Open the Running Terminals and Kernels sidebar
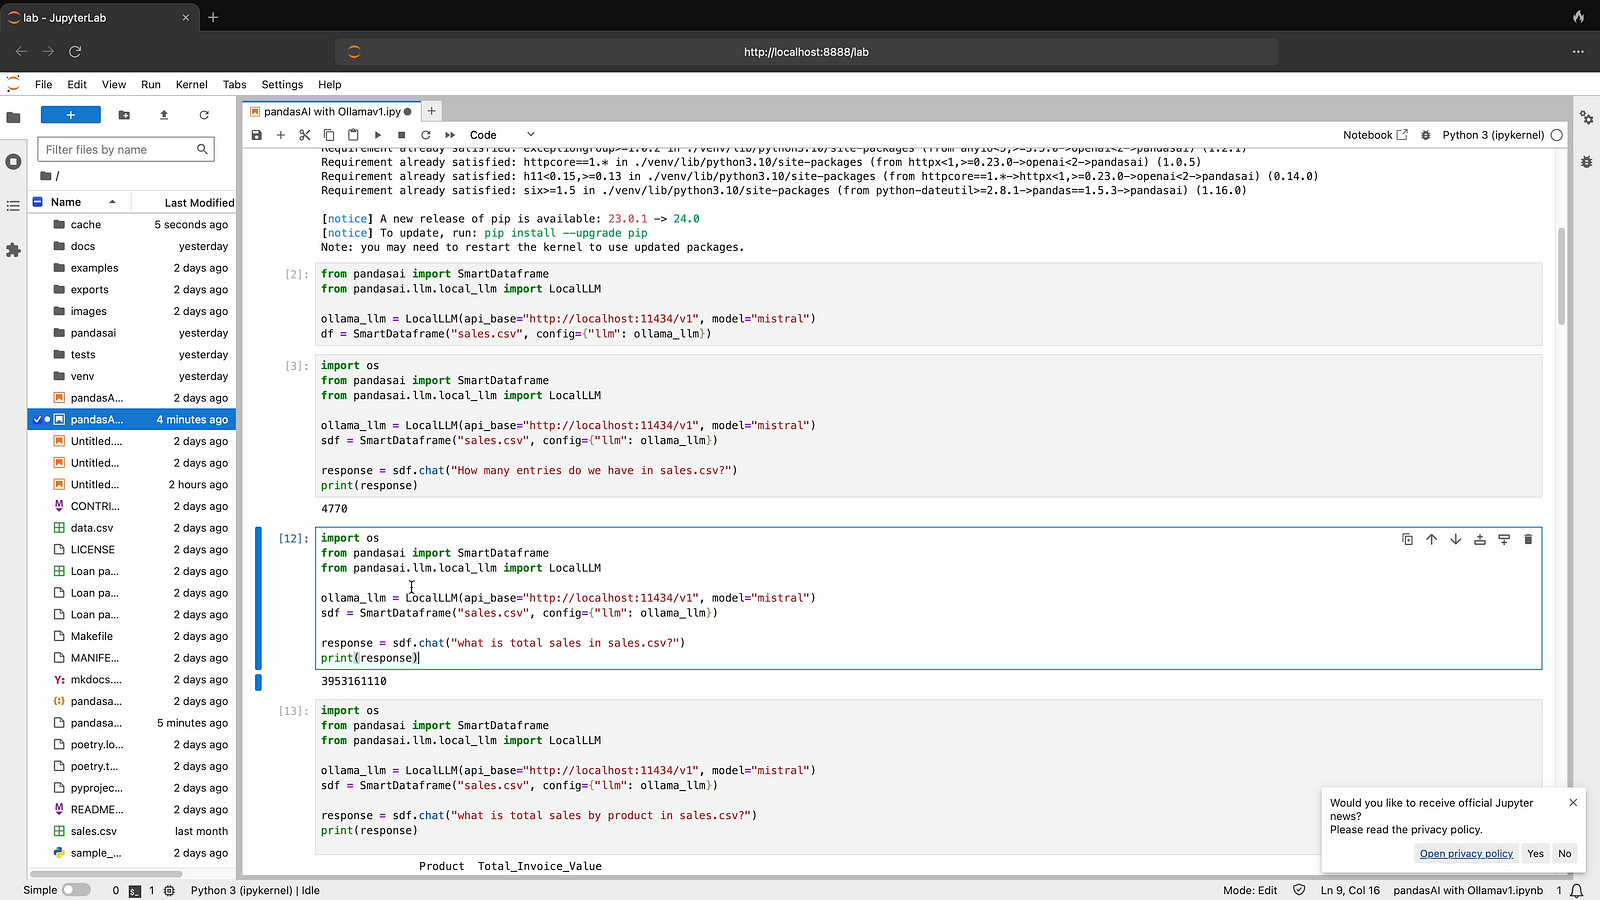 tap(13, 162)
